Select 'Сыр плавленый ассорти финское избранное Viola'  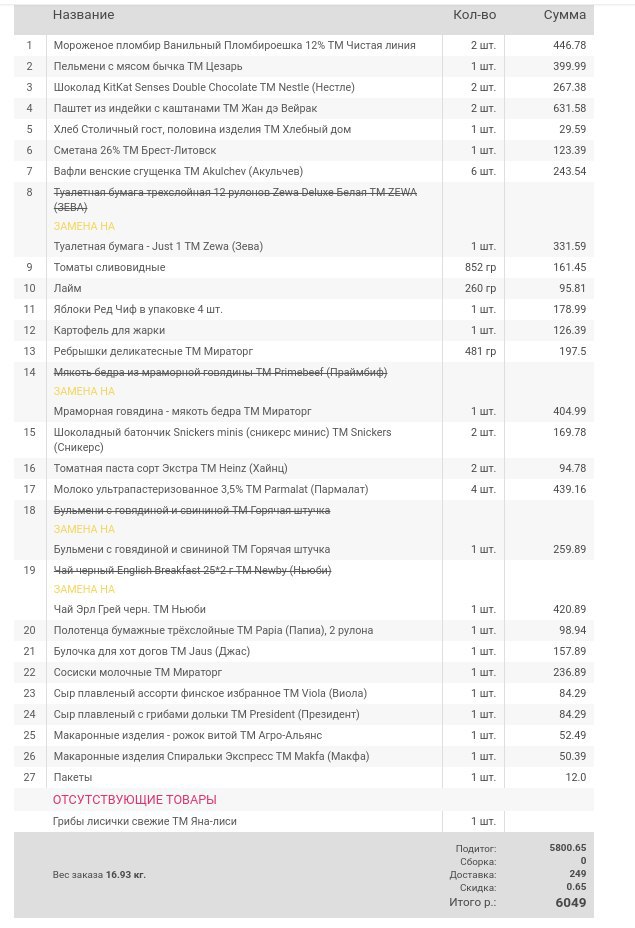tap(210, 693)
